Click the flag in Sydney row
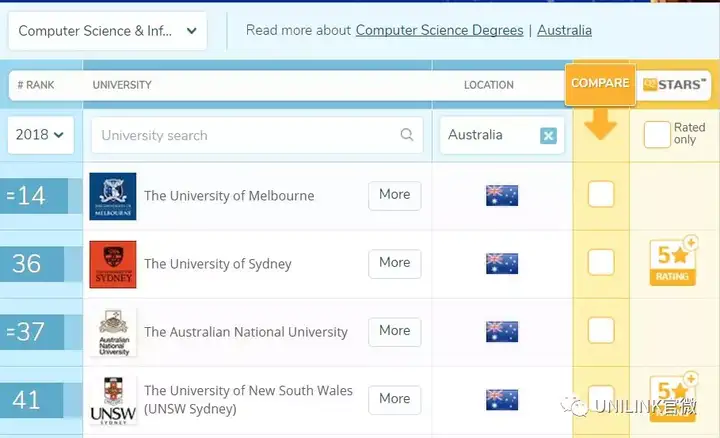This screenshot has width=720, height=438. tap(502, 264)
